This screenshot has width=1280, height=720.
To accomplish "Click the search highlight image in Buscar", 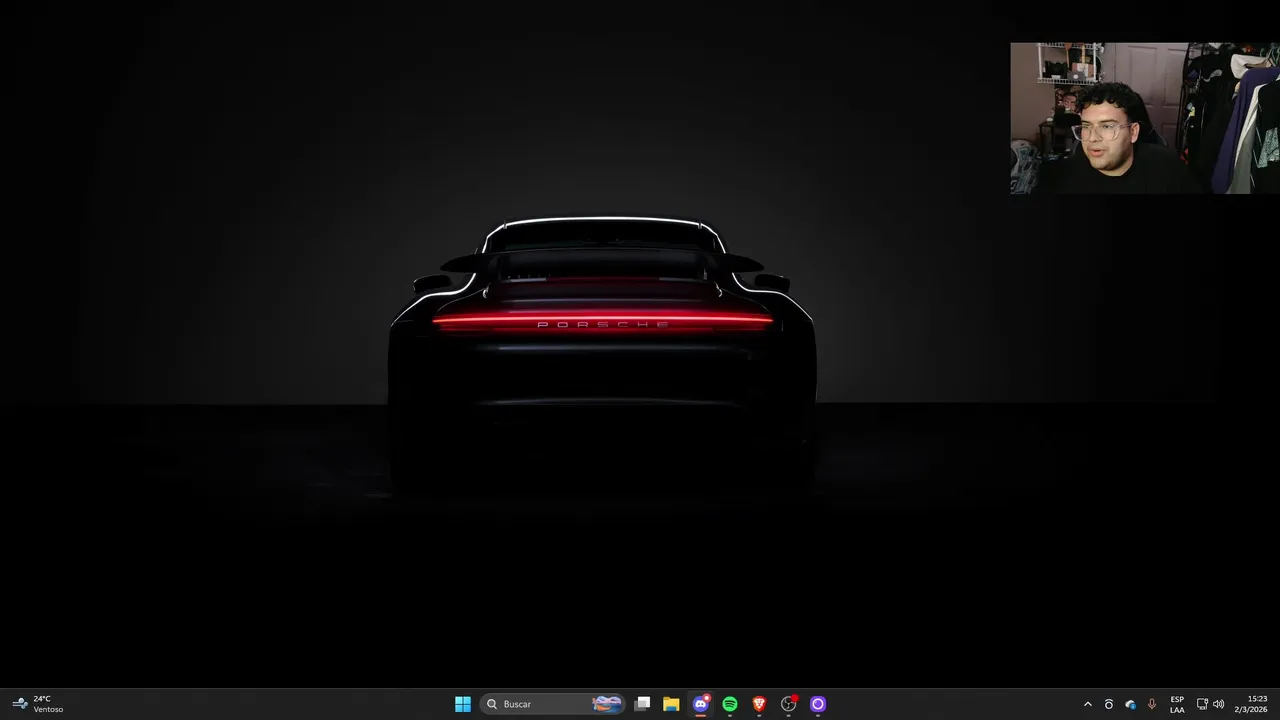I will [x=607, y=704].
